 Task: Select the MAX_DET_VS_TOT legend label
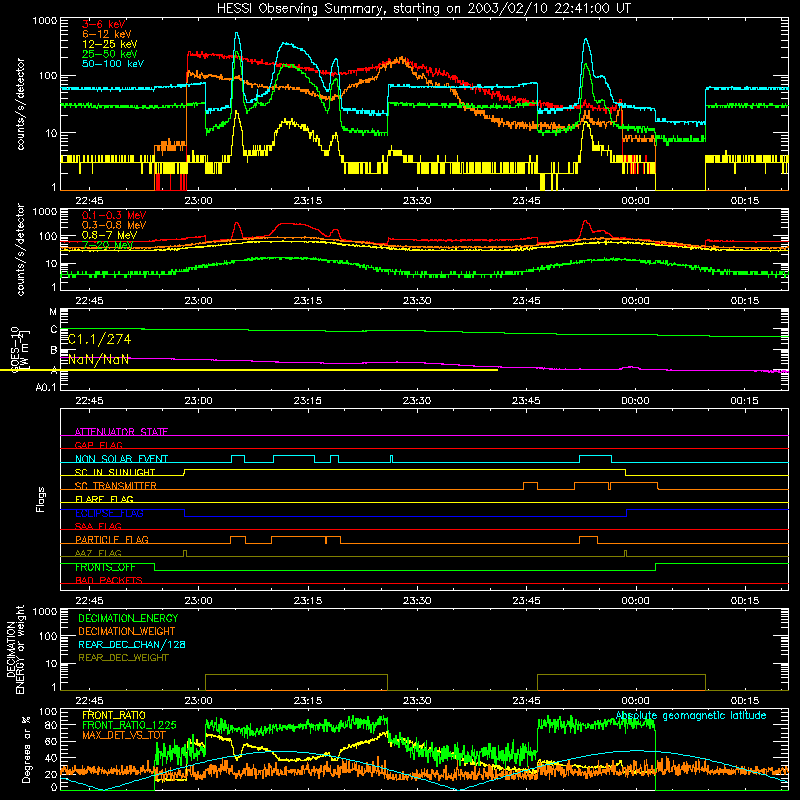[124, 735]
